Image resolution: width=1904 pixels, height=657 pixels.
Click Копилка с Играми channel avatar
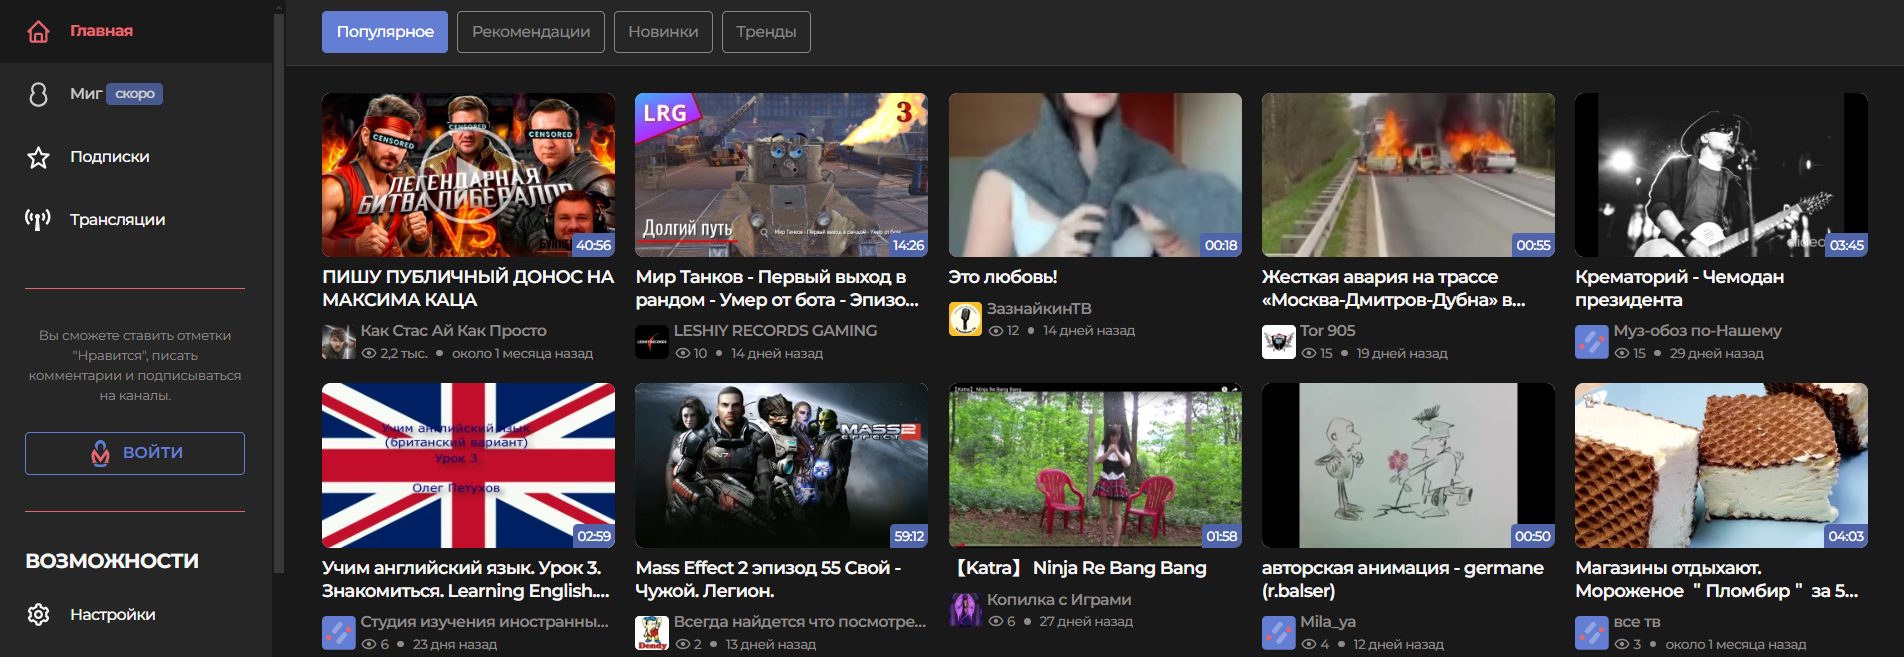coord(965,610)
